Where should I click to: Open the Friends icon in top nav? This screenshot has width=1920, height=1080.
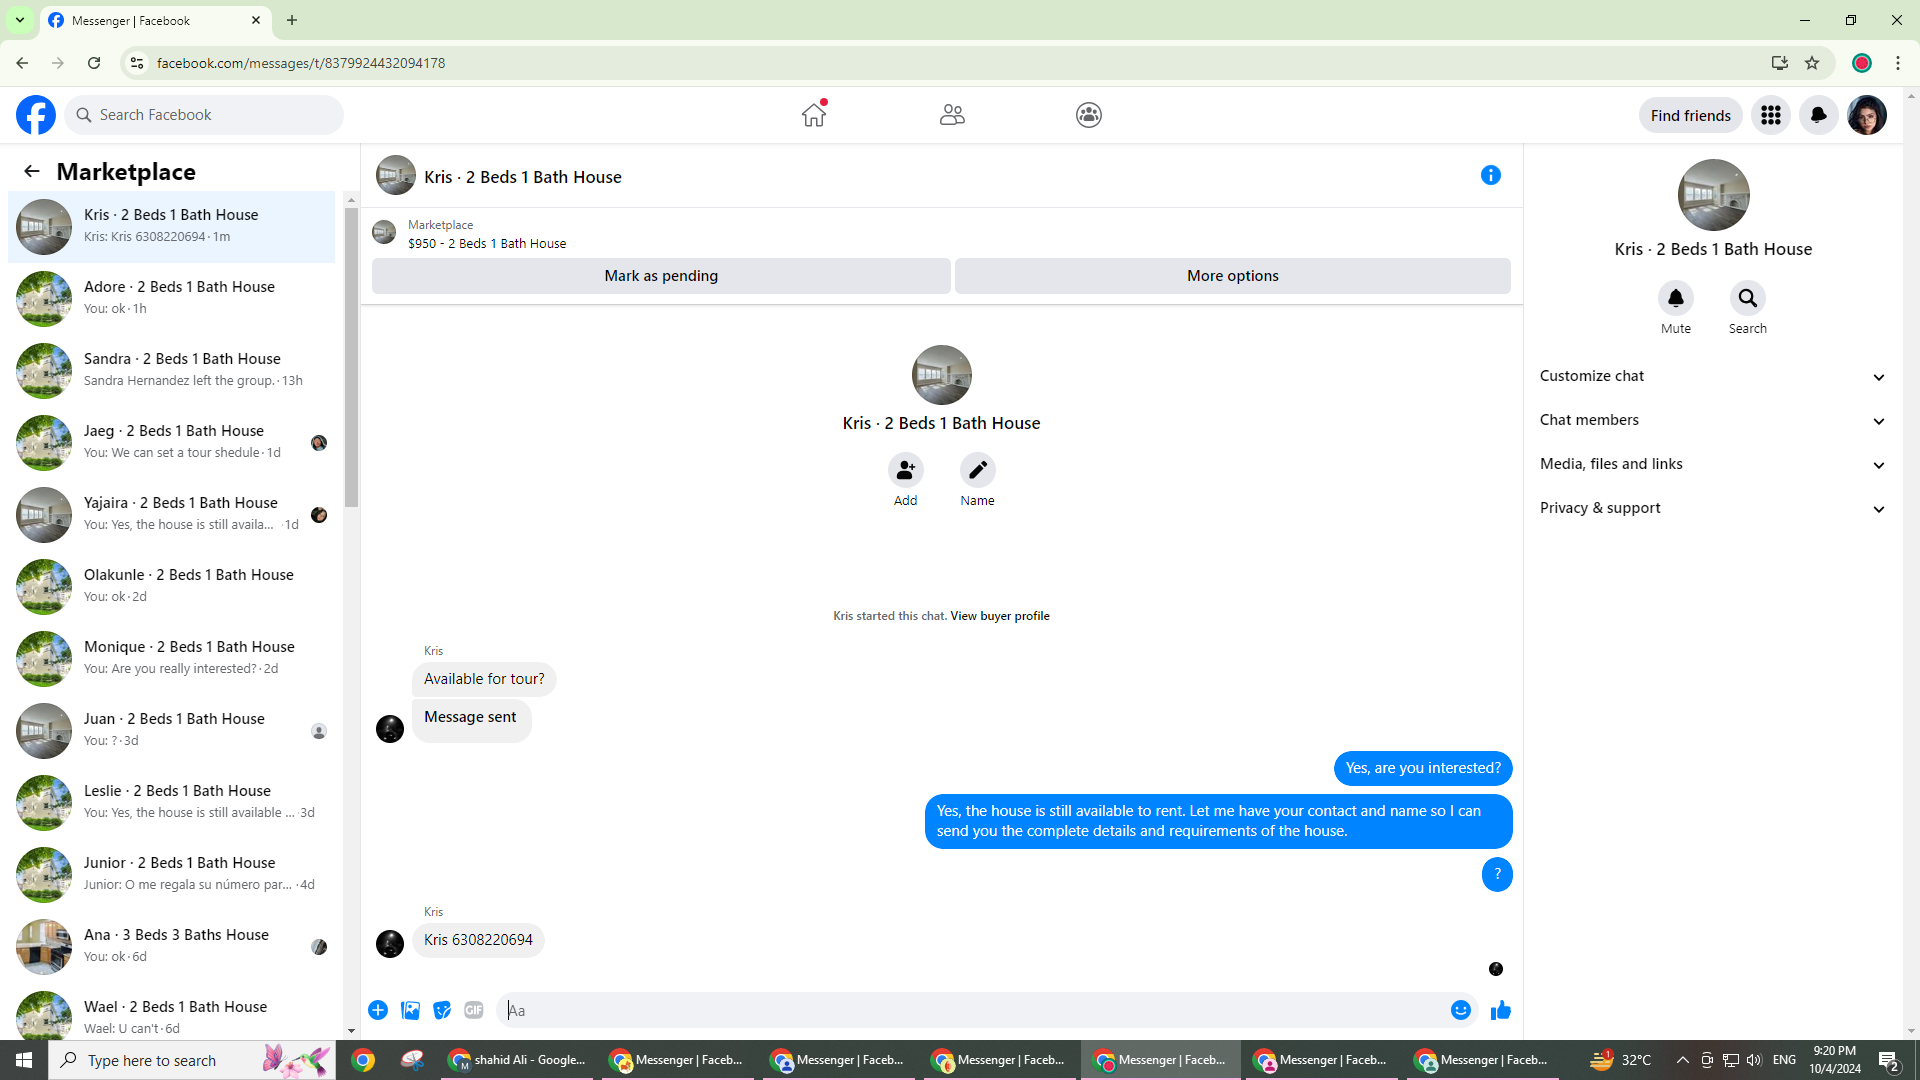click(952, 115)
